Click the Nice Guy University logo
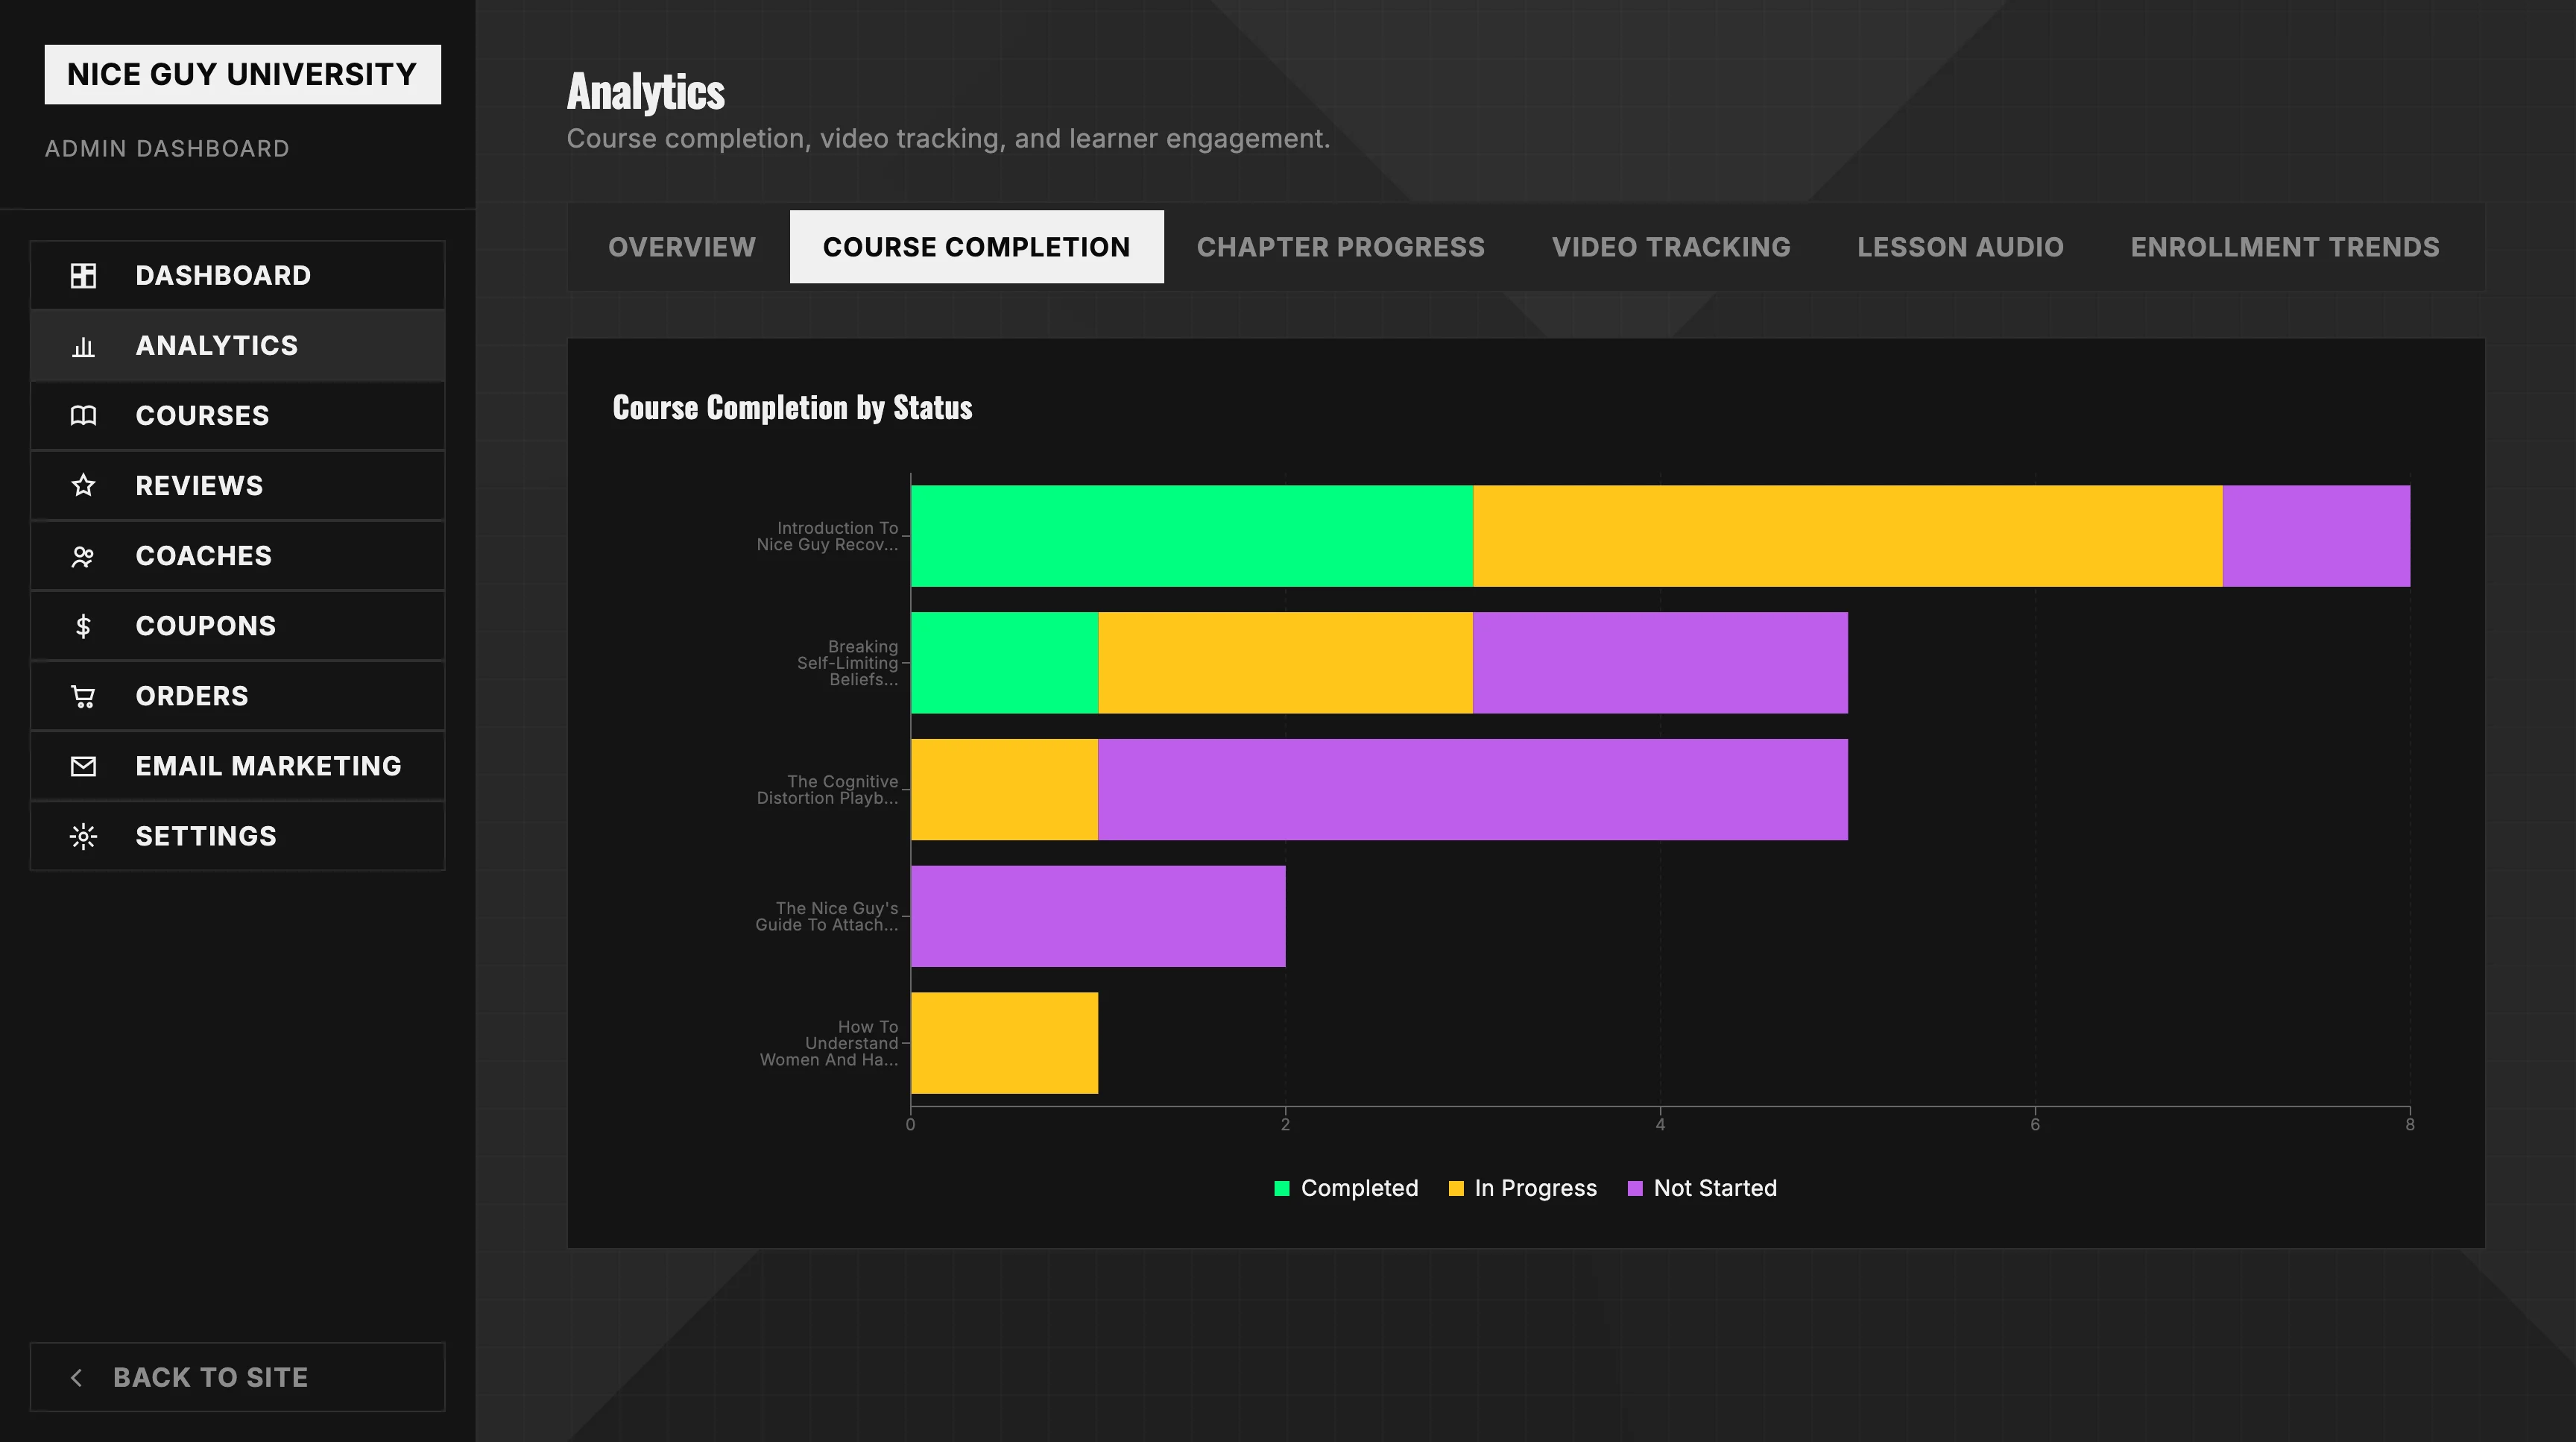2576x1442 pixels. click(x=242, y=74)
